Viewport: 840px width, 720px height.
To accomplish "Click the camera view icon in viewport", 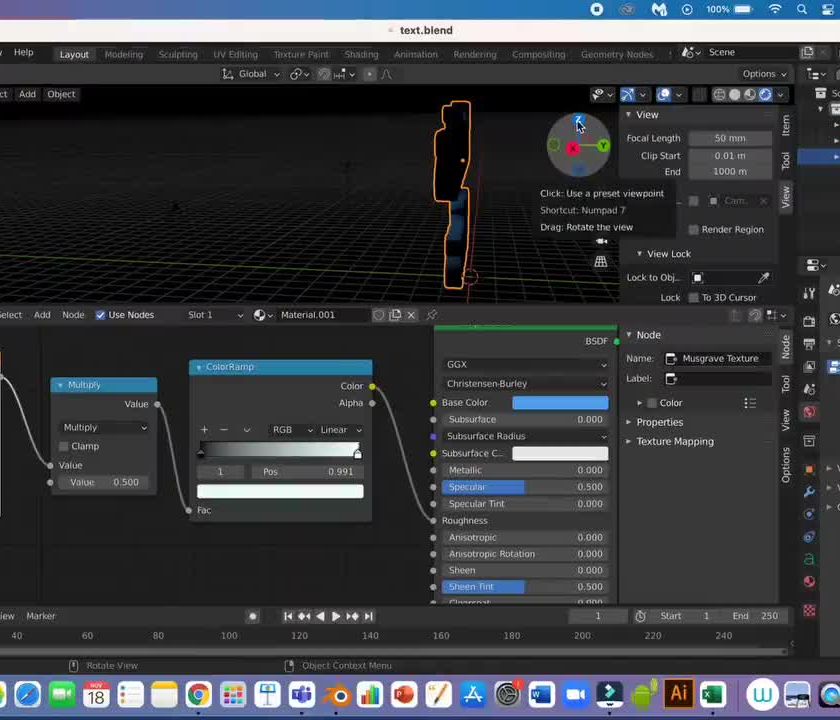I will (601, 241).
